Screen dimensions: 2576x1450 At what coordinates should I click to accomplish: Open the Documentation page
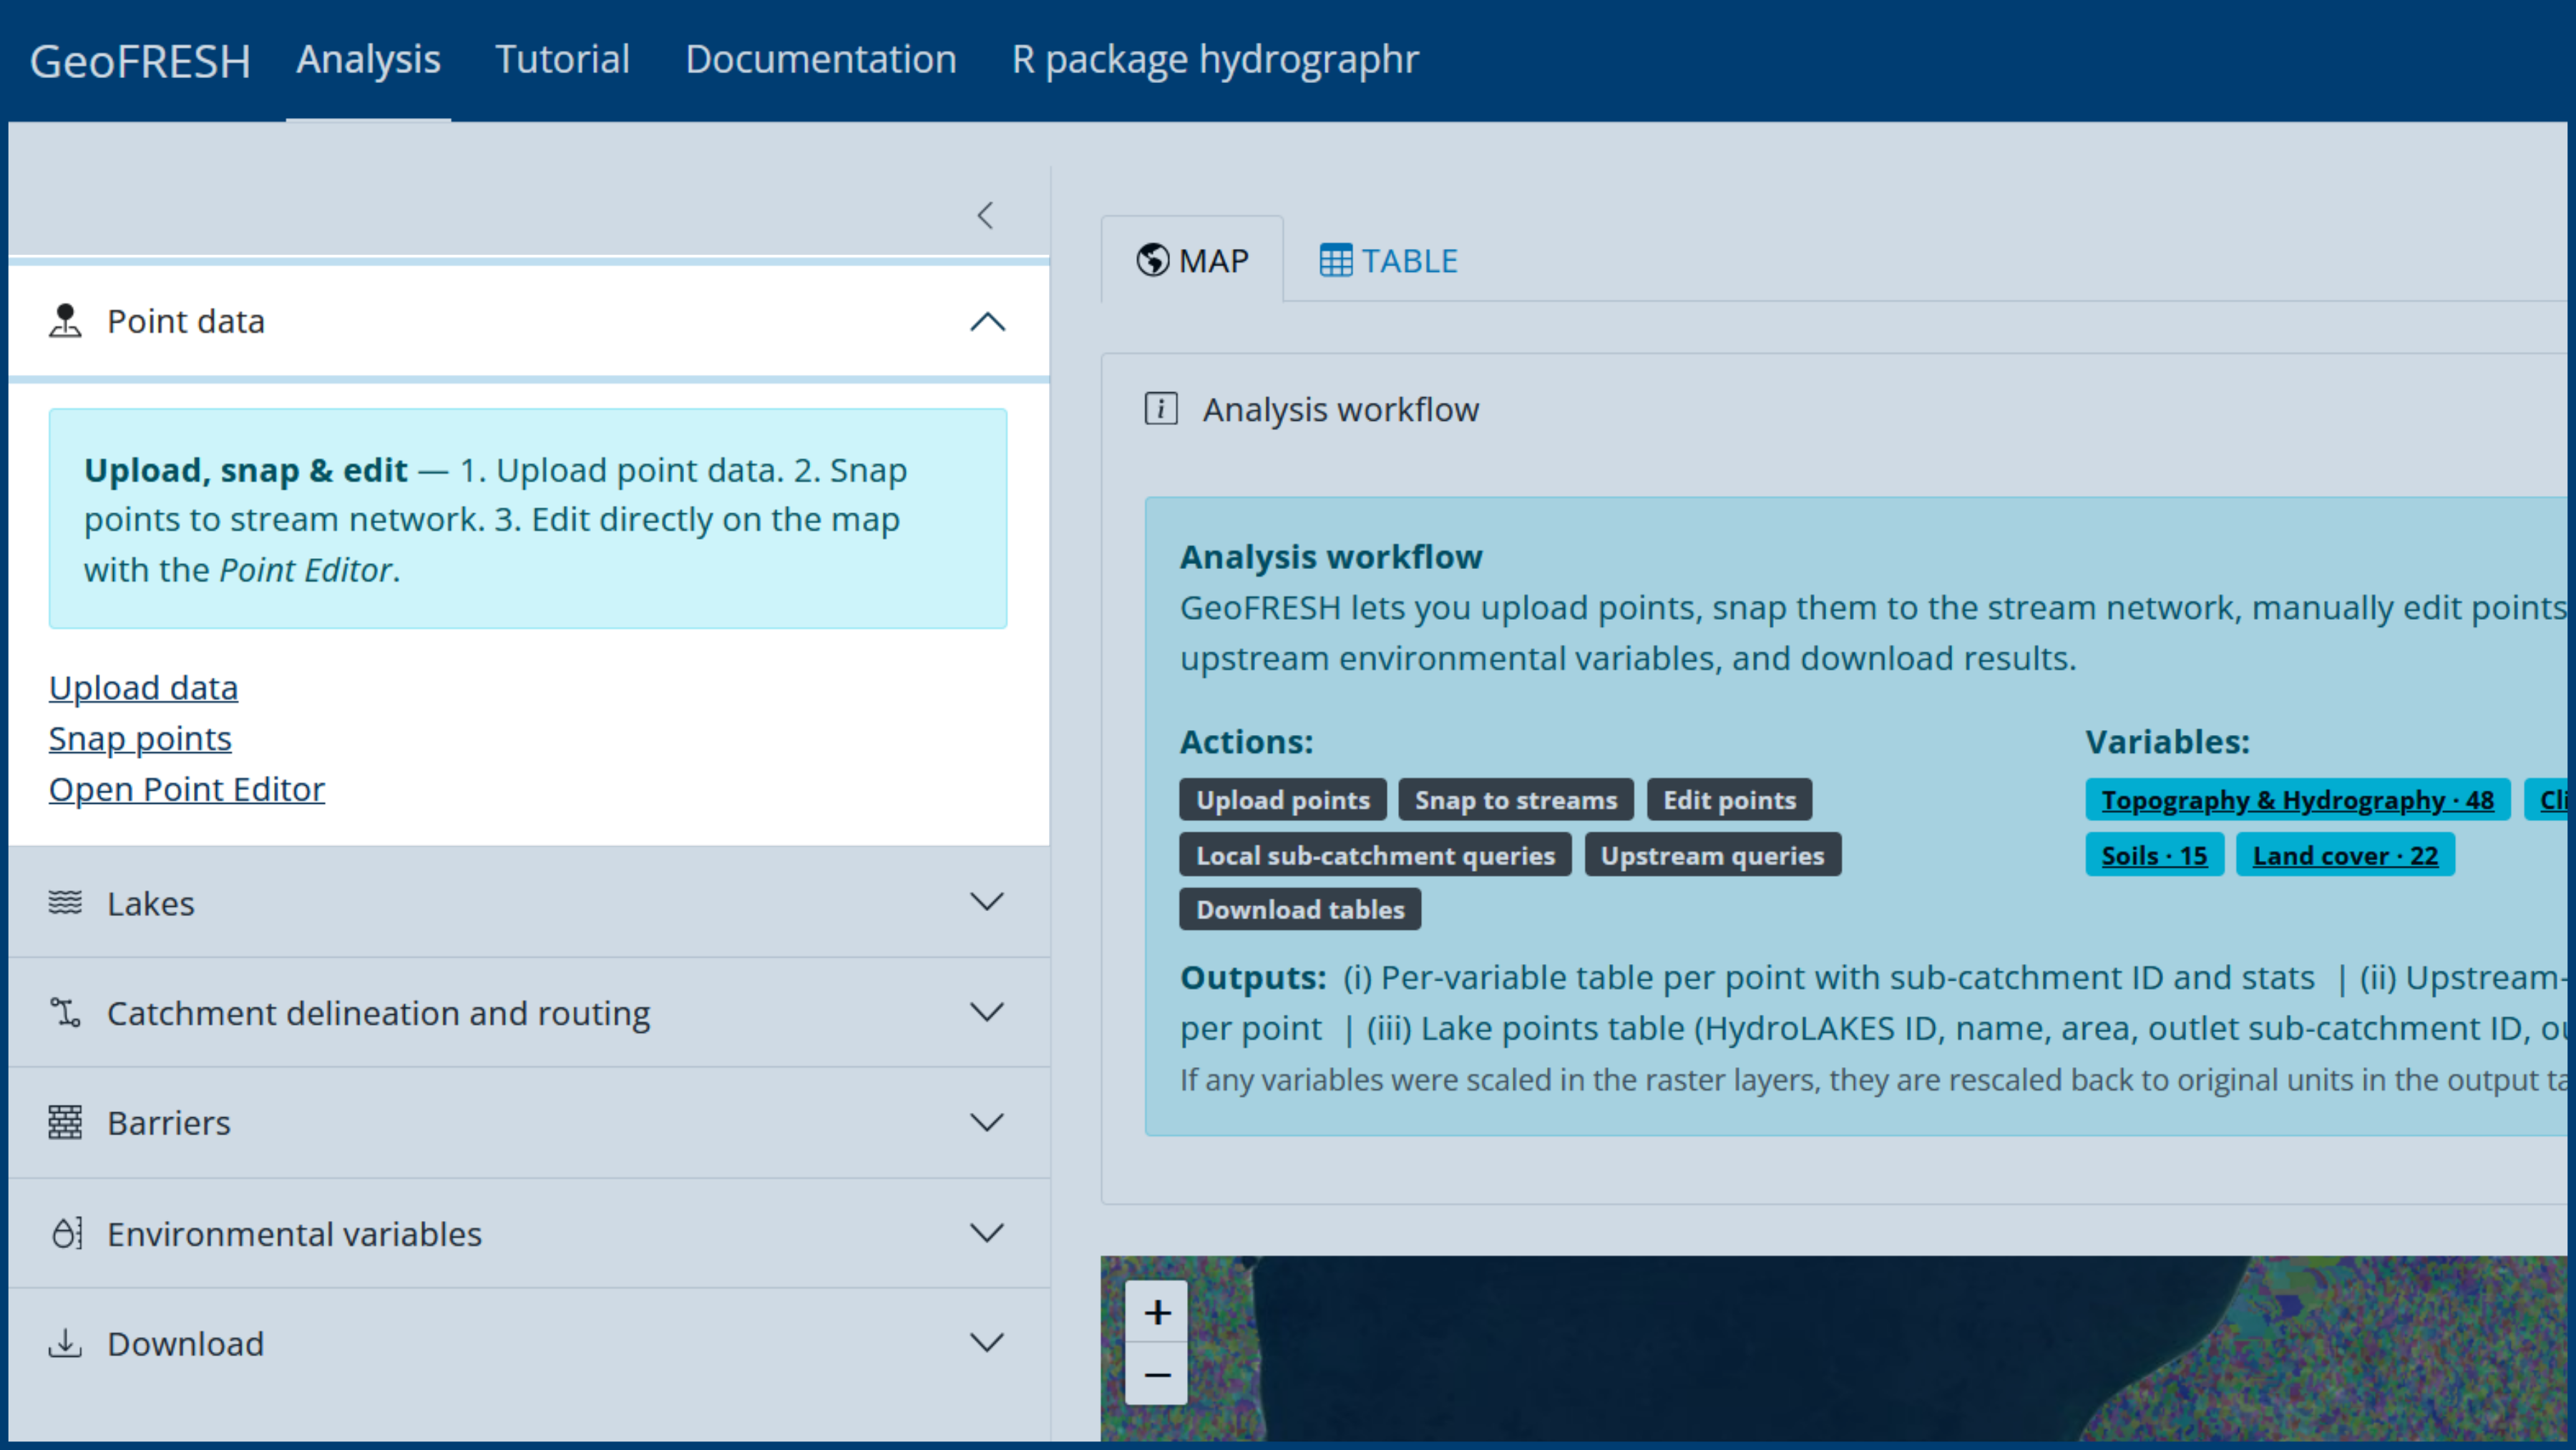[x=821, y=60]
